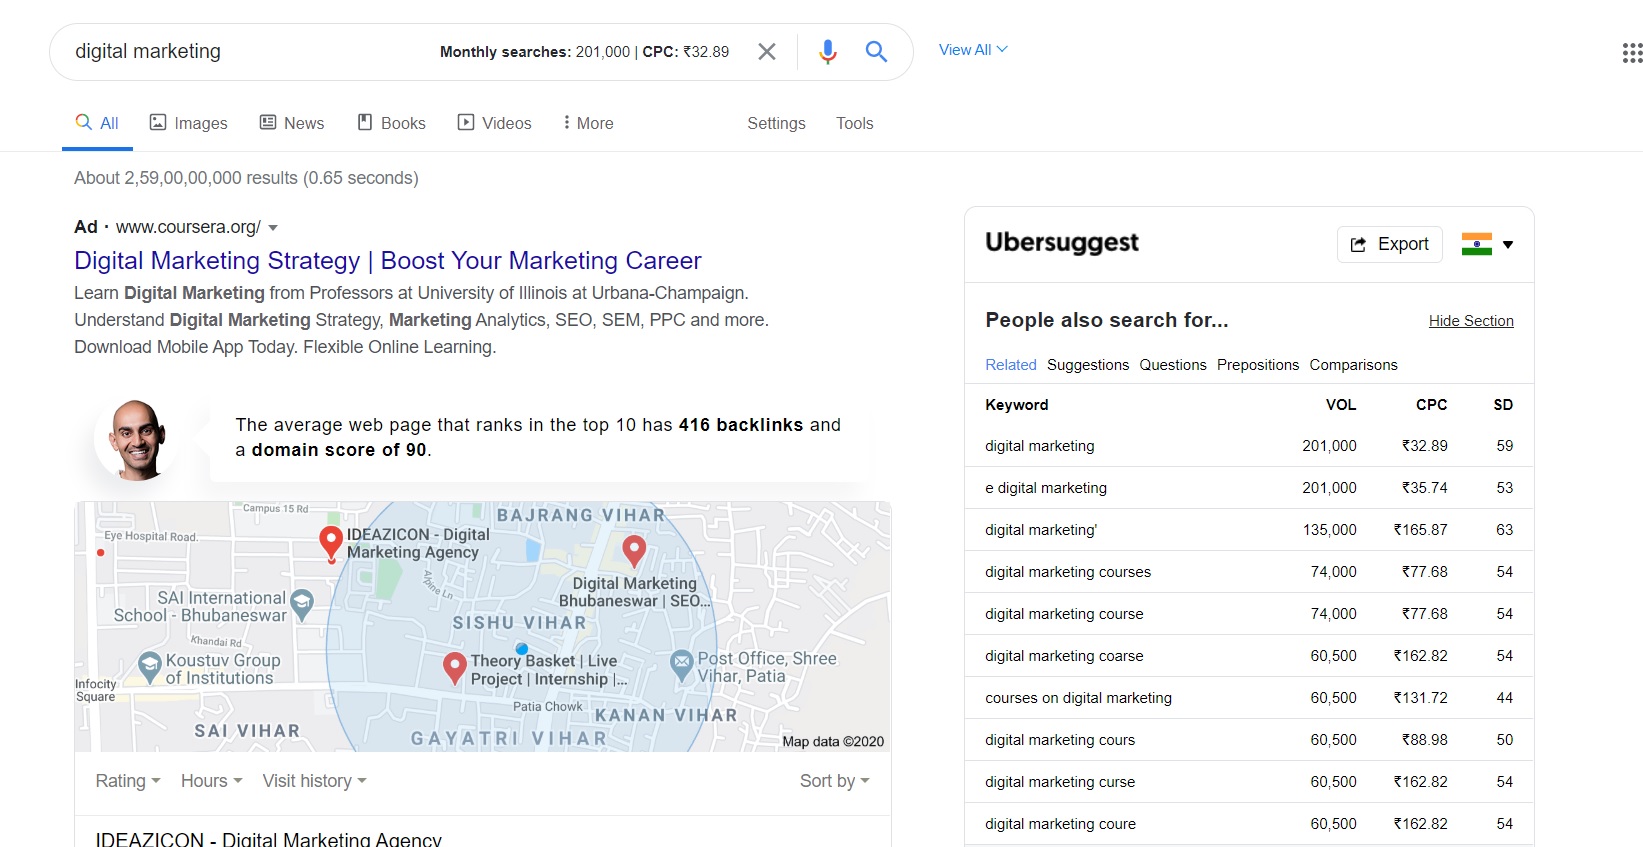
Task: Open the Rating filter dropdown
Action: pos(128,781)
